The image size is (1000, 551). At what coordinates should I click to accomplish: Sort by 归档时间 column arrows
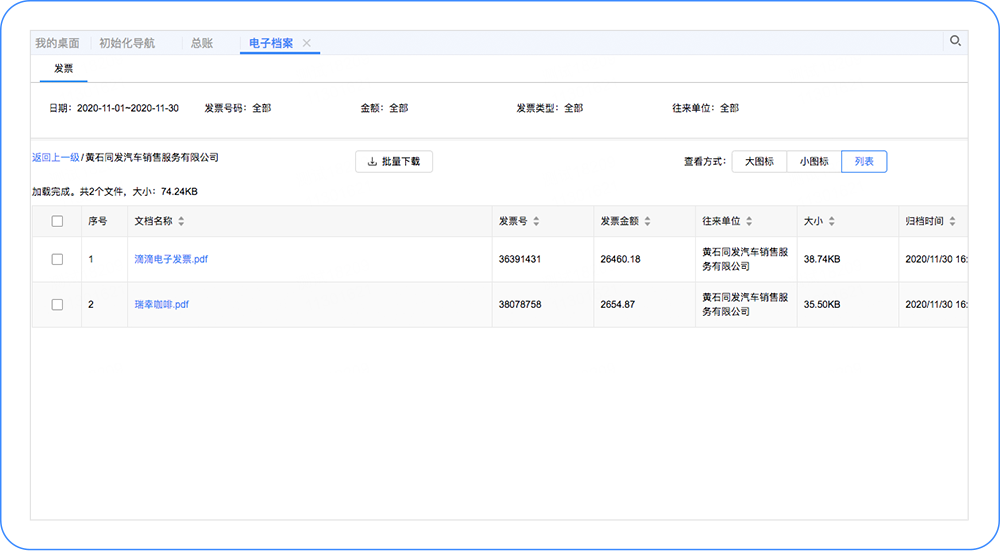tap(953, 221)
